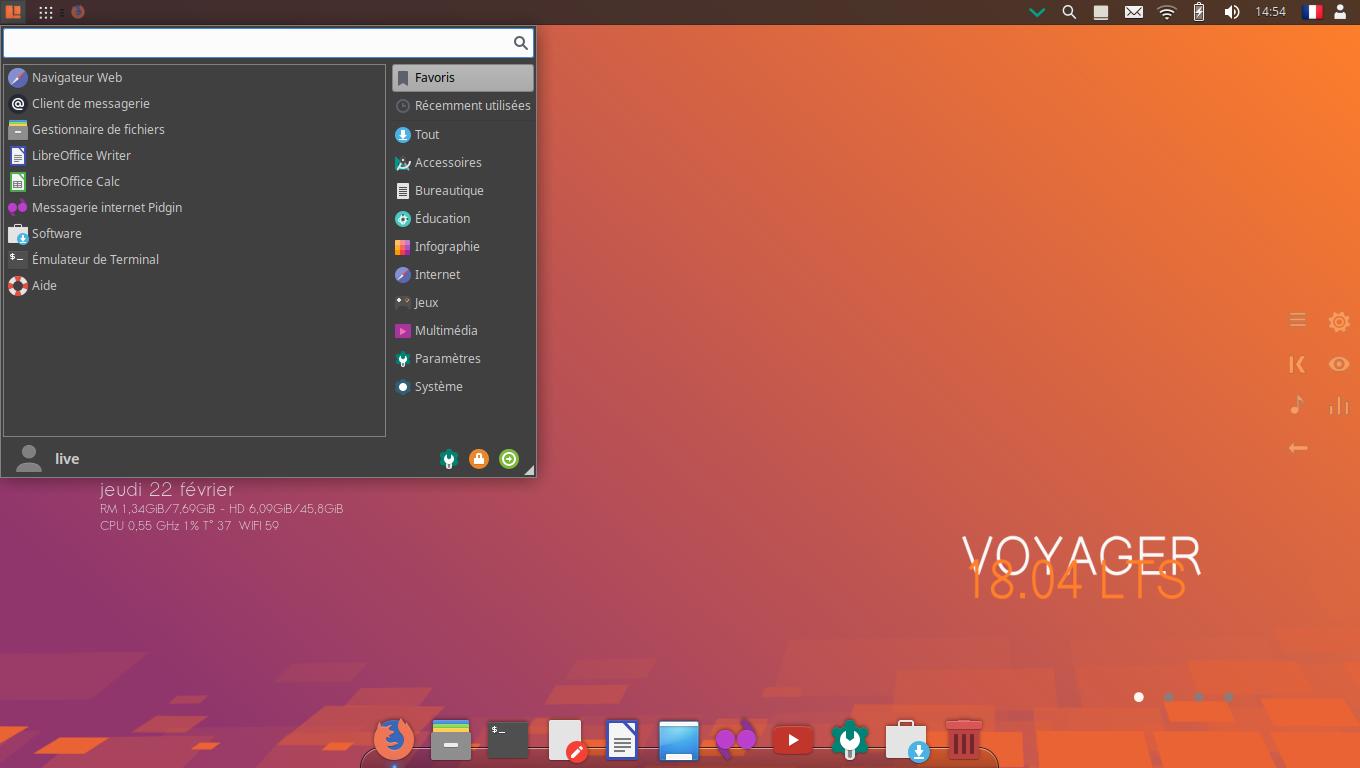The width and height of the screenshot is (1360, 768).
Task: Click the live user name
Action: coord(67,459)
